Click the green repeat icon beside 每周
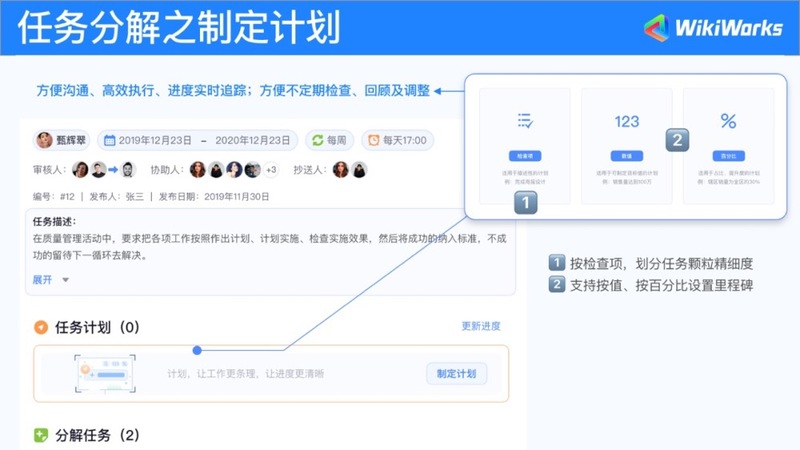This screenshot has height=450, width=800. point(317,141)
